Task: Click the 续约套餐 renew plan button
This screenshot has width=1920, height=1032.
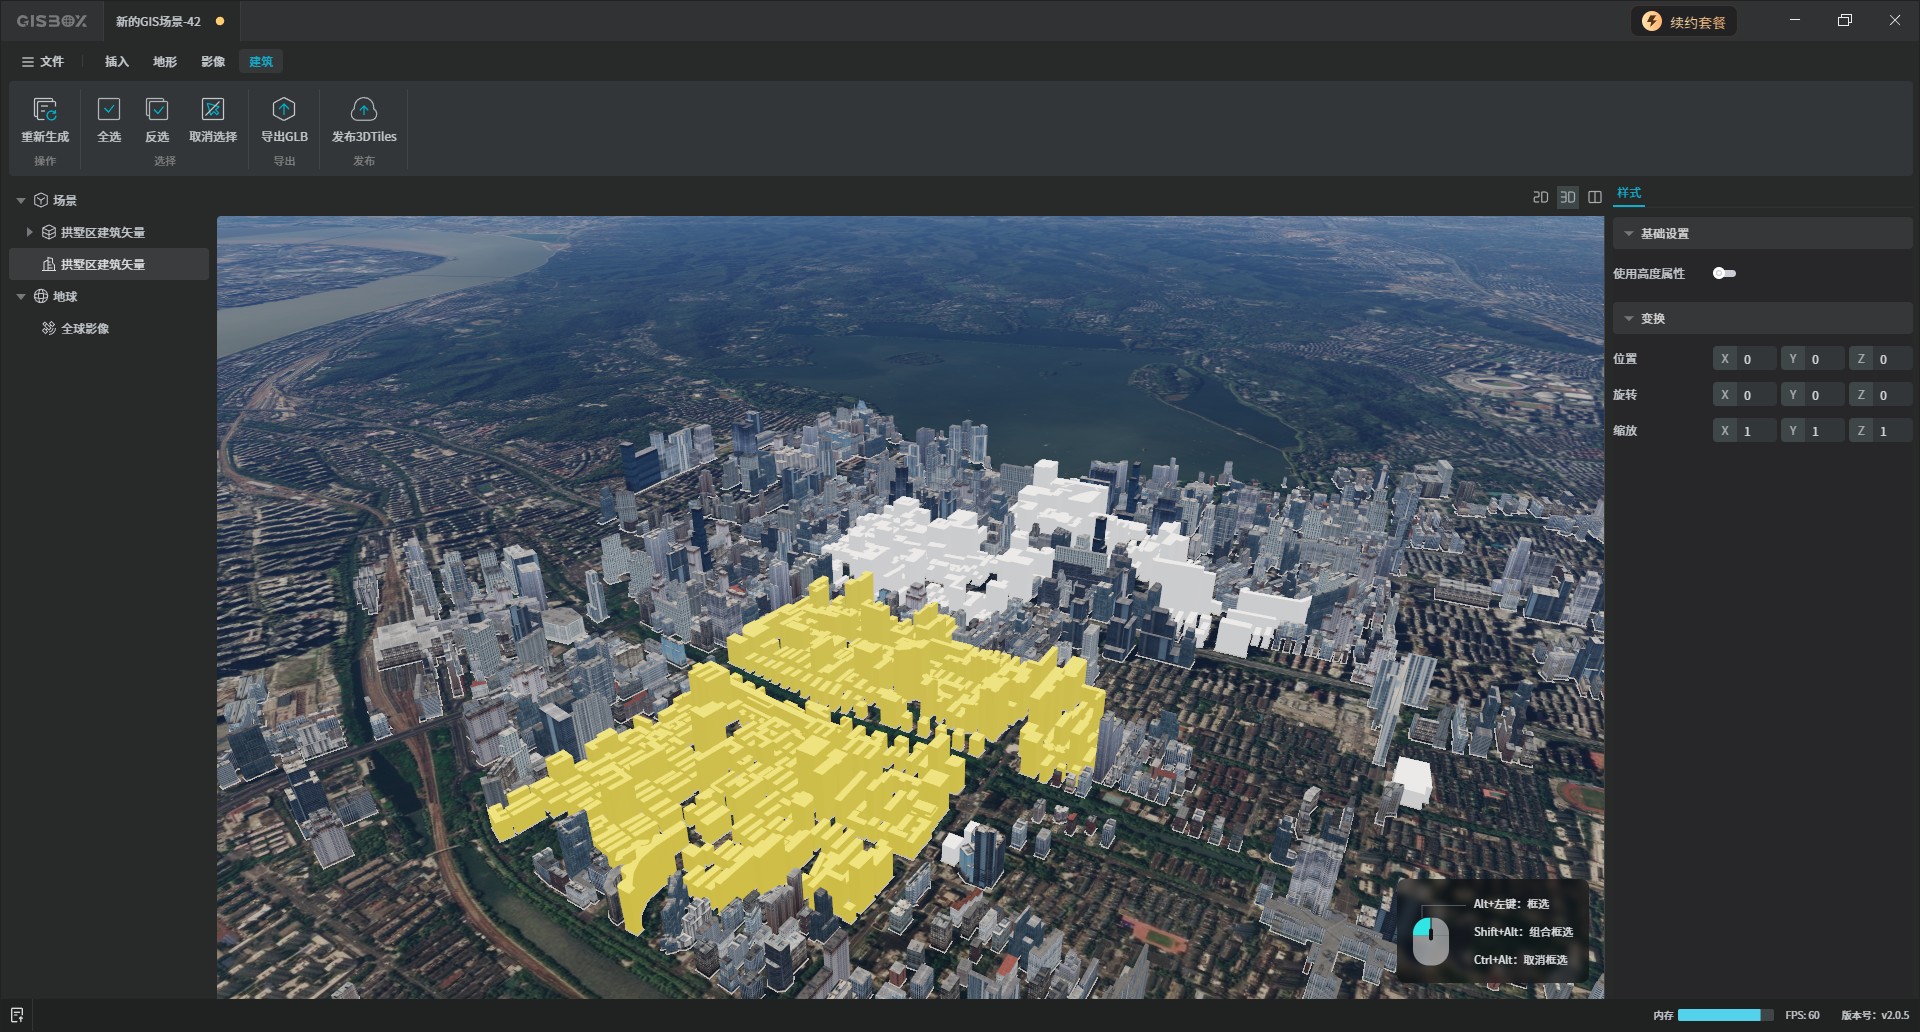Action: click(1684, 22)
